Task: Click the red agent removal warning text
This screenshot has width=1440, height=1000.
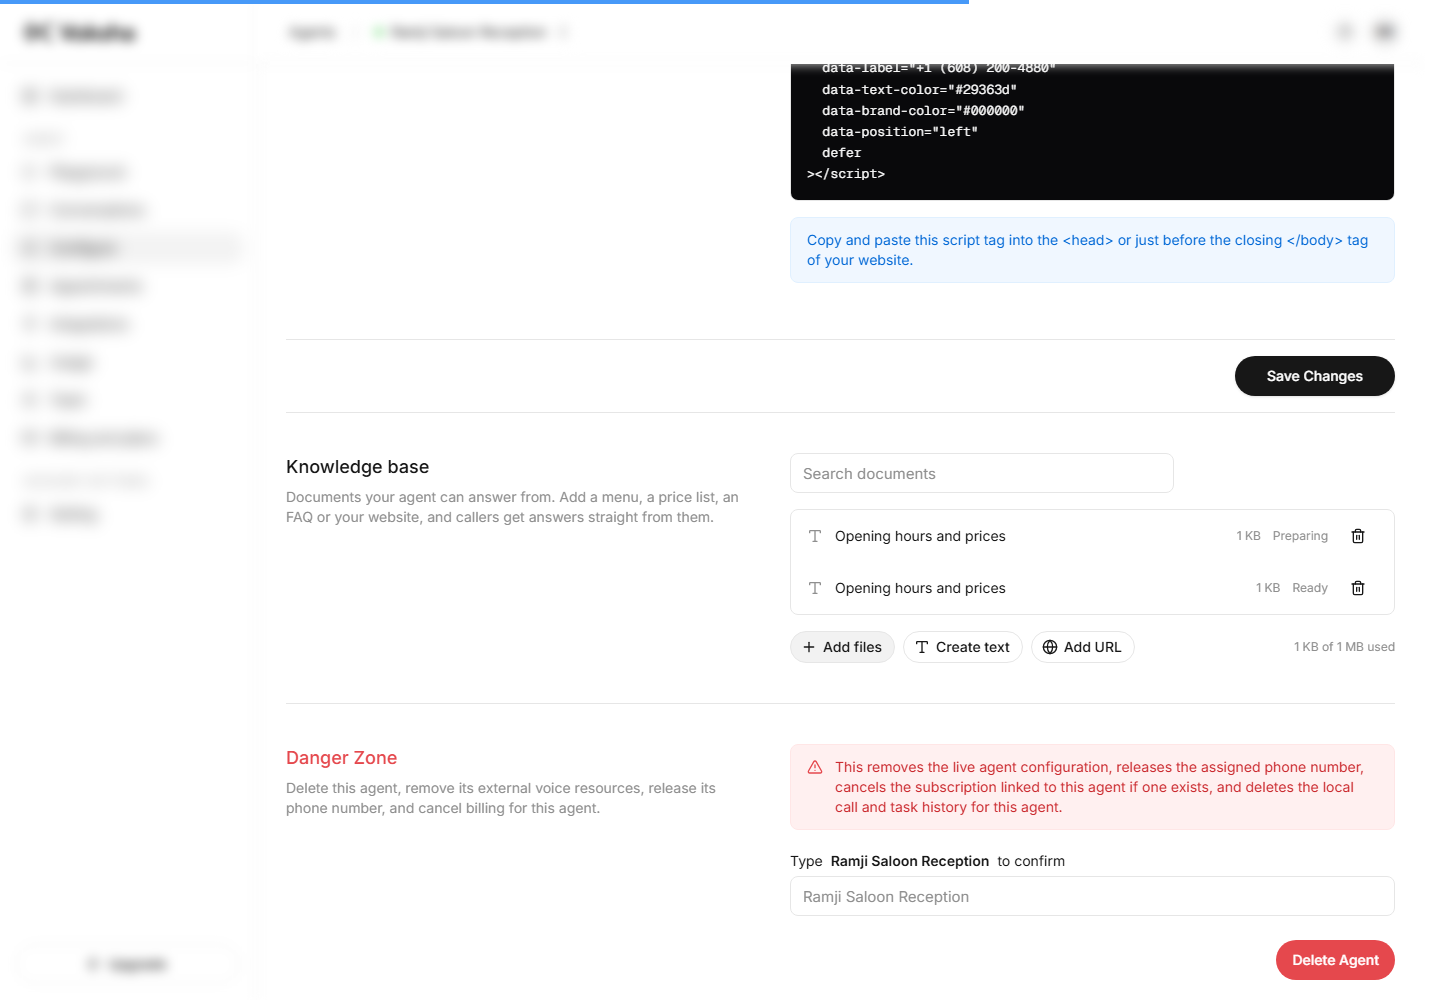Action: (1099, 787)
